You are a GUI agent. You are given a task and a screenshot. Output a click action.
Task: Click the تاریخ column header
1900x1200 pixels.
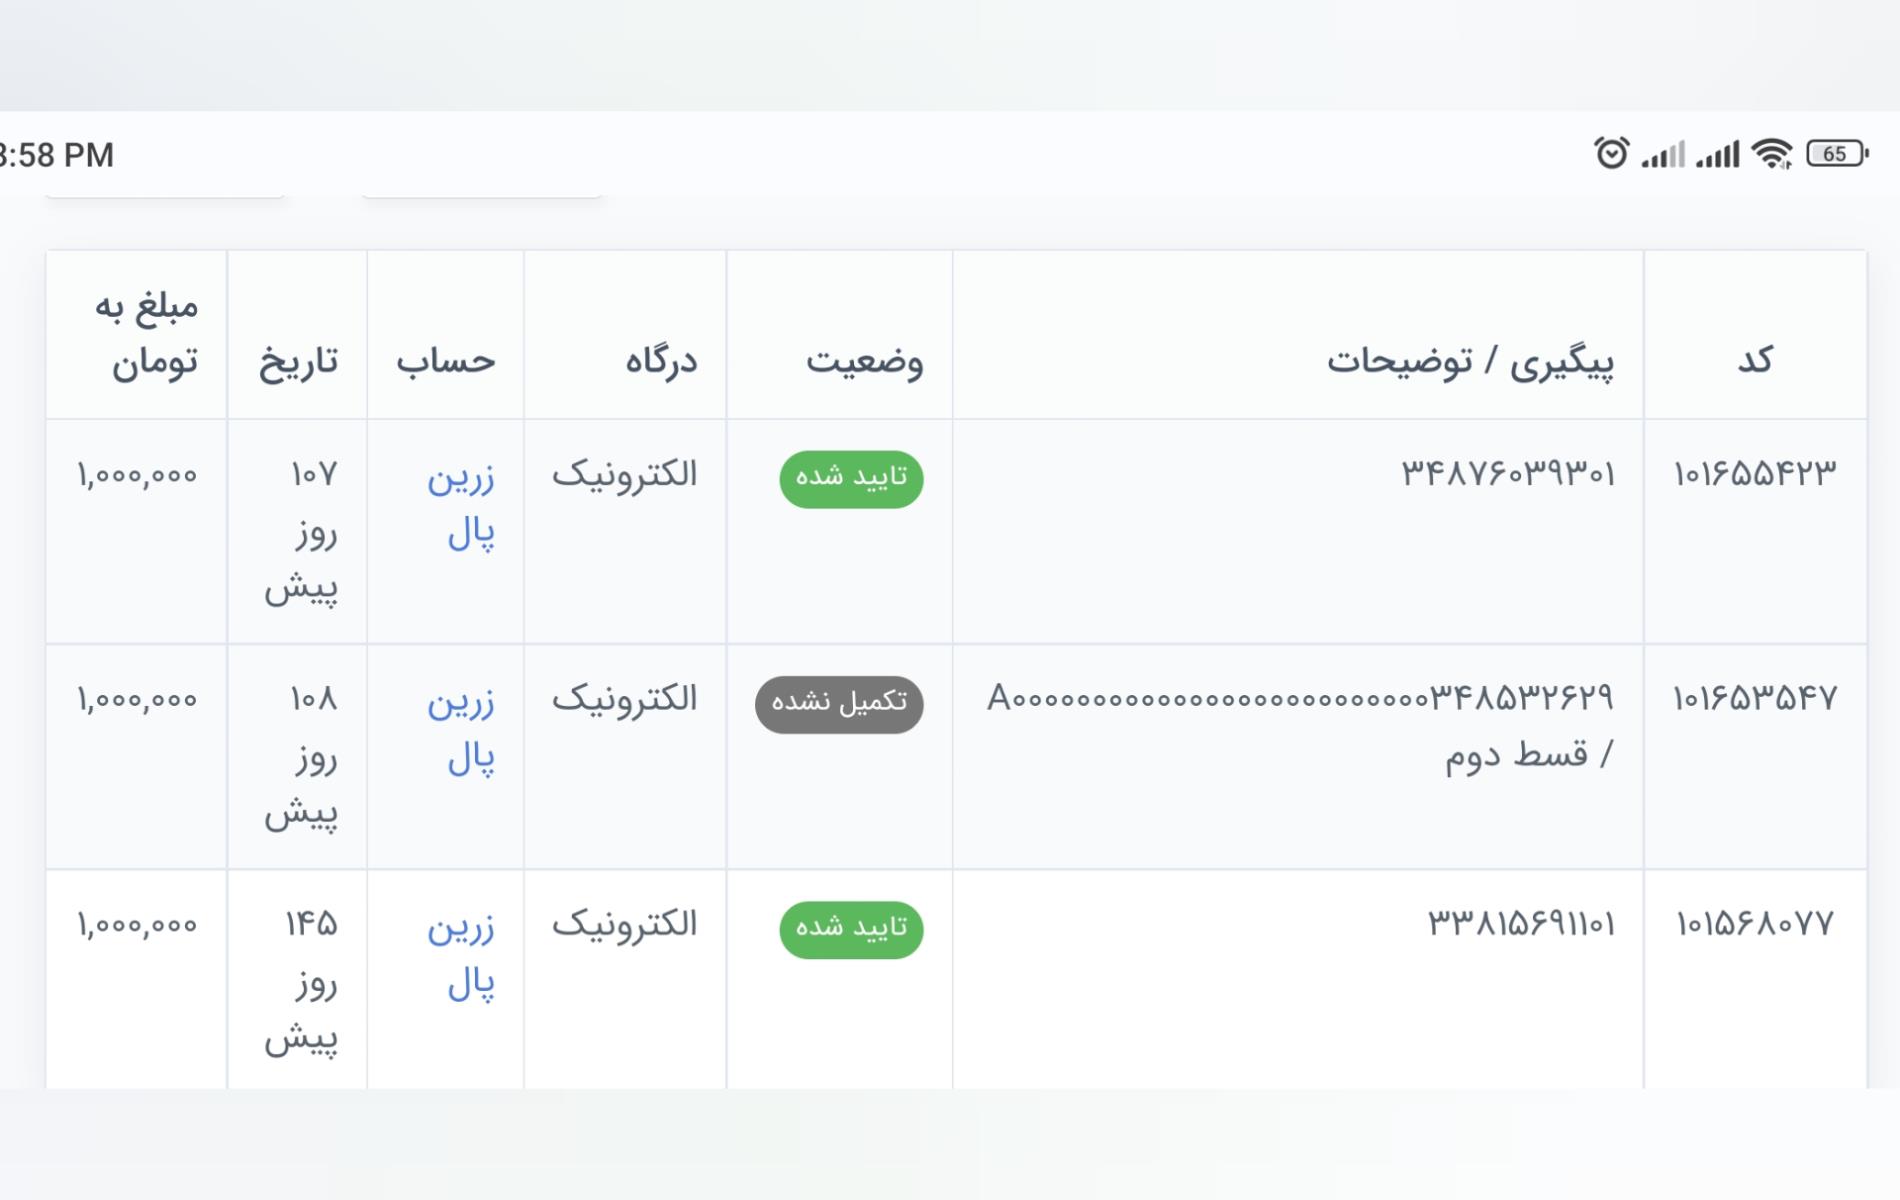(x=298, y=360)
